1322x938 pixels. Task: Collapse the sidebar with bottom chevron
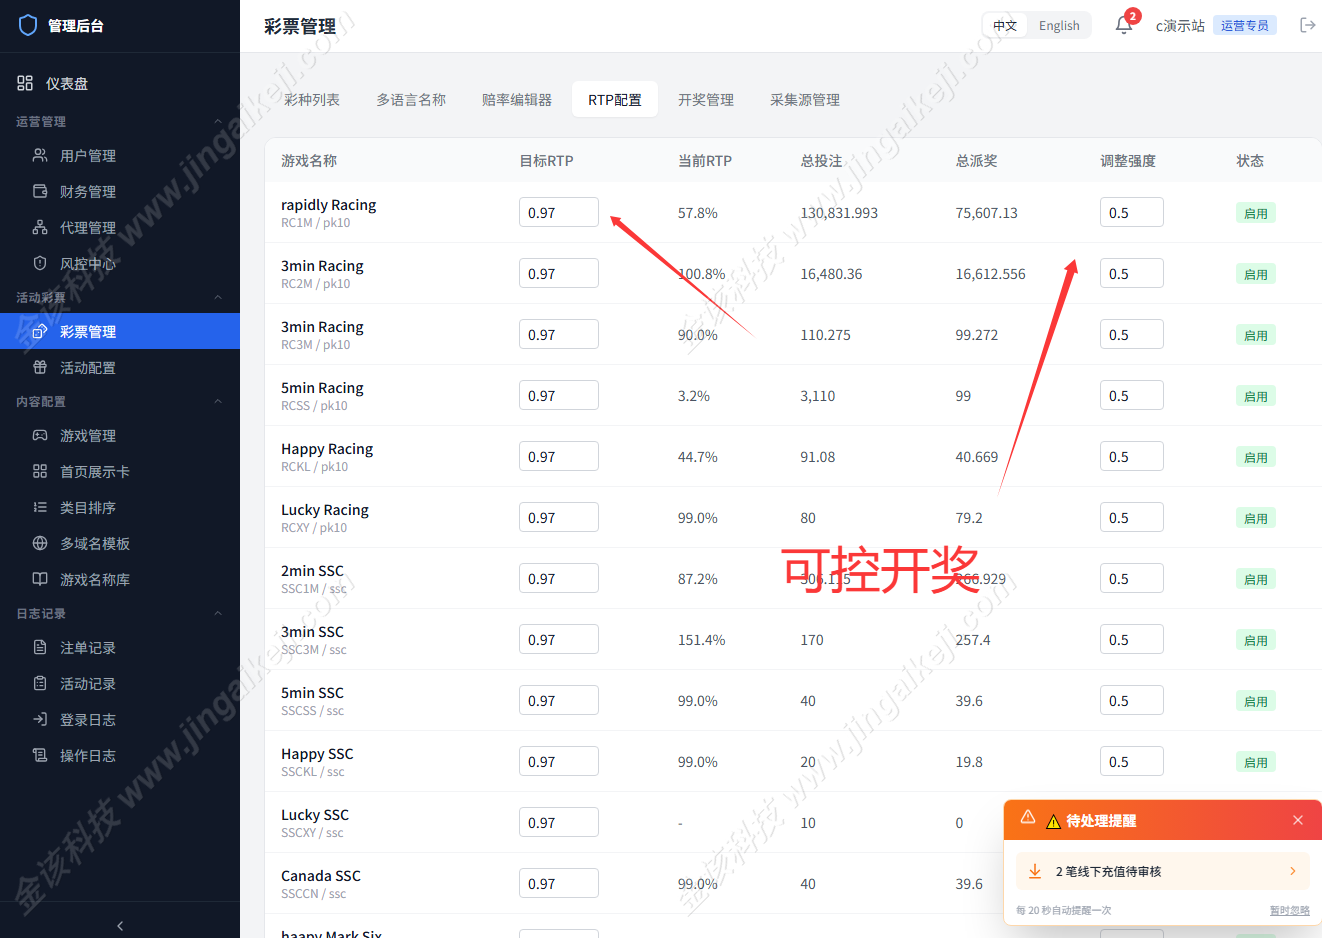click(120, 926)
